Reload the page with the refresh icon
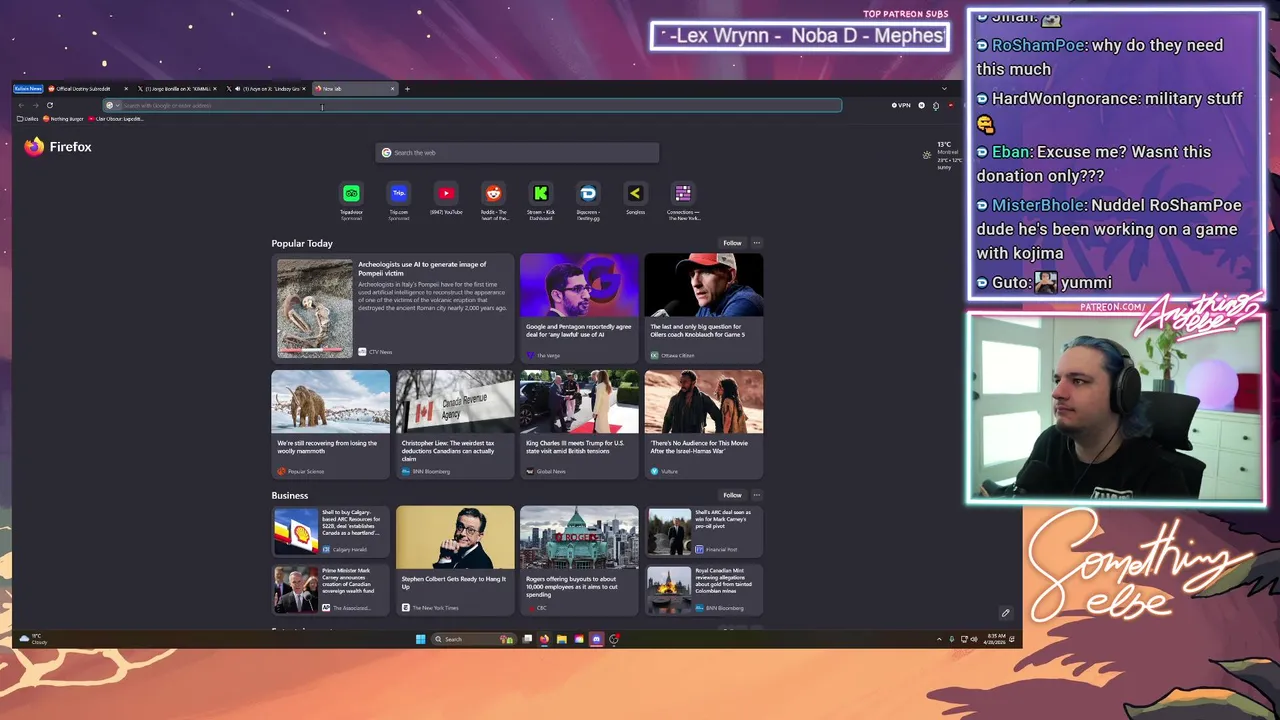The image size is (1280, 720). point(50,105)
